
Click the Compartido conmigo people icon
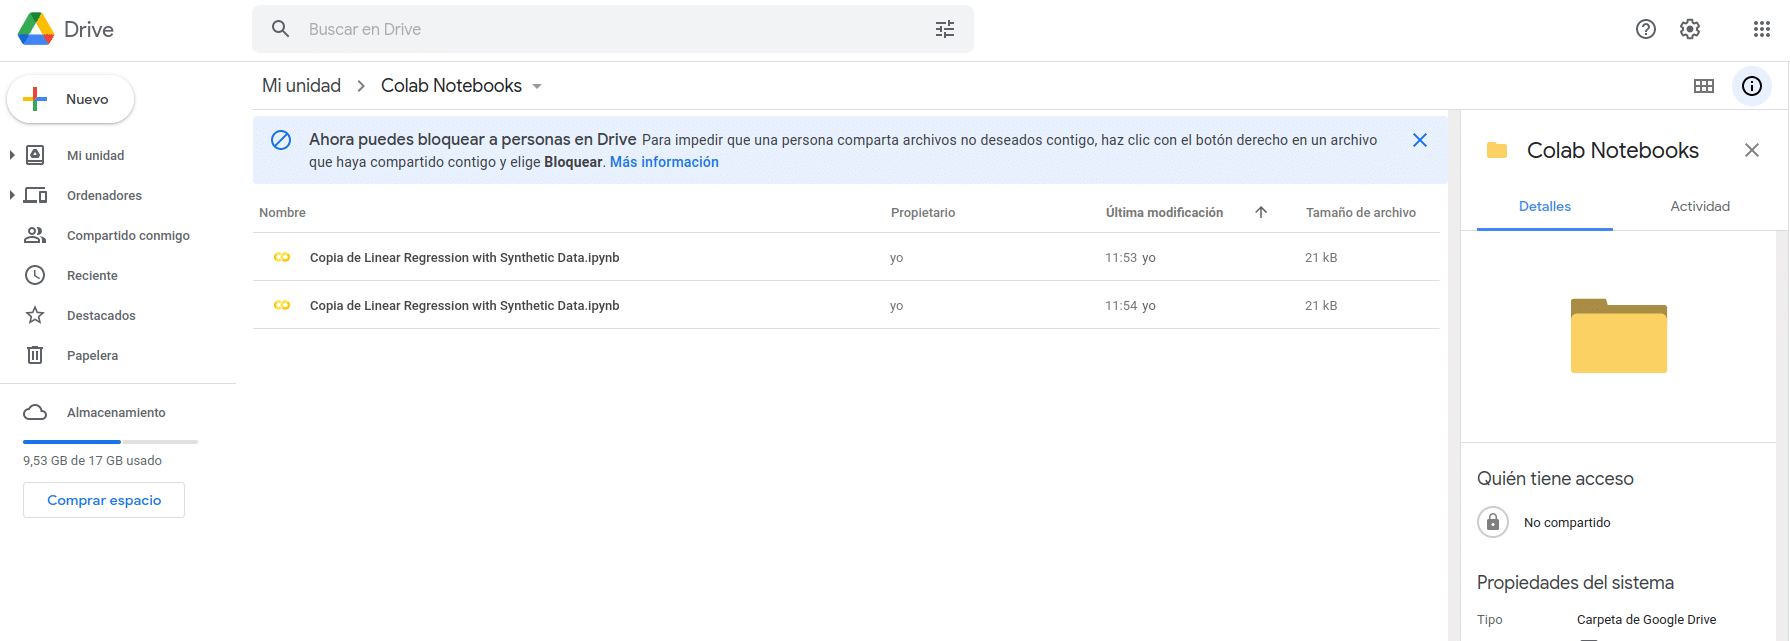click(x=35, y=235)
